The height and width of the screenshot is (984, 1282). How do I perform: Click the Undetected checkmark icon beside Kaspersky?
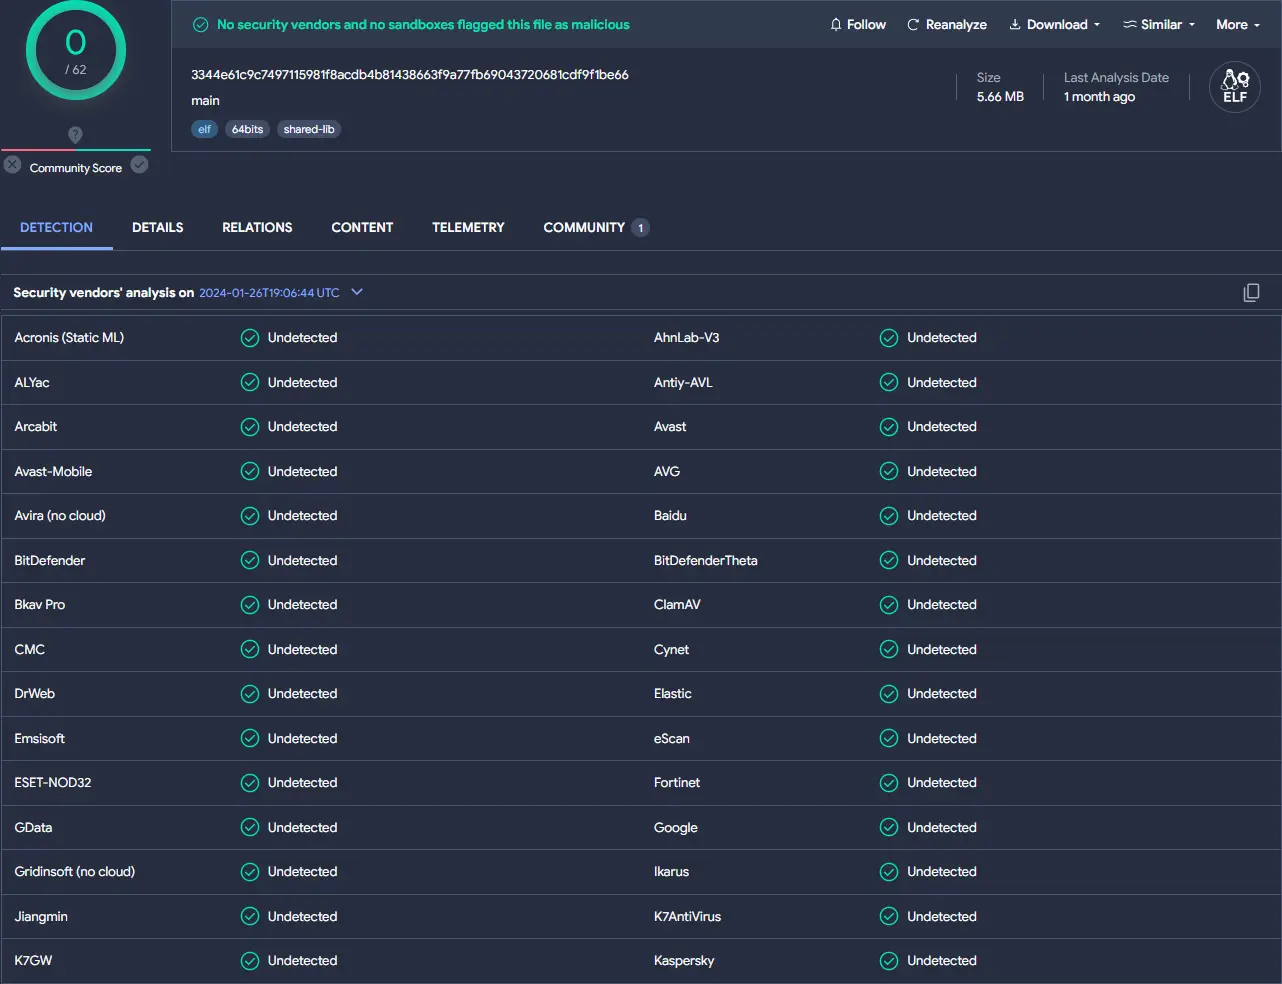(888, 960)
